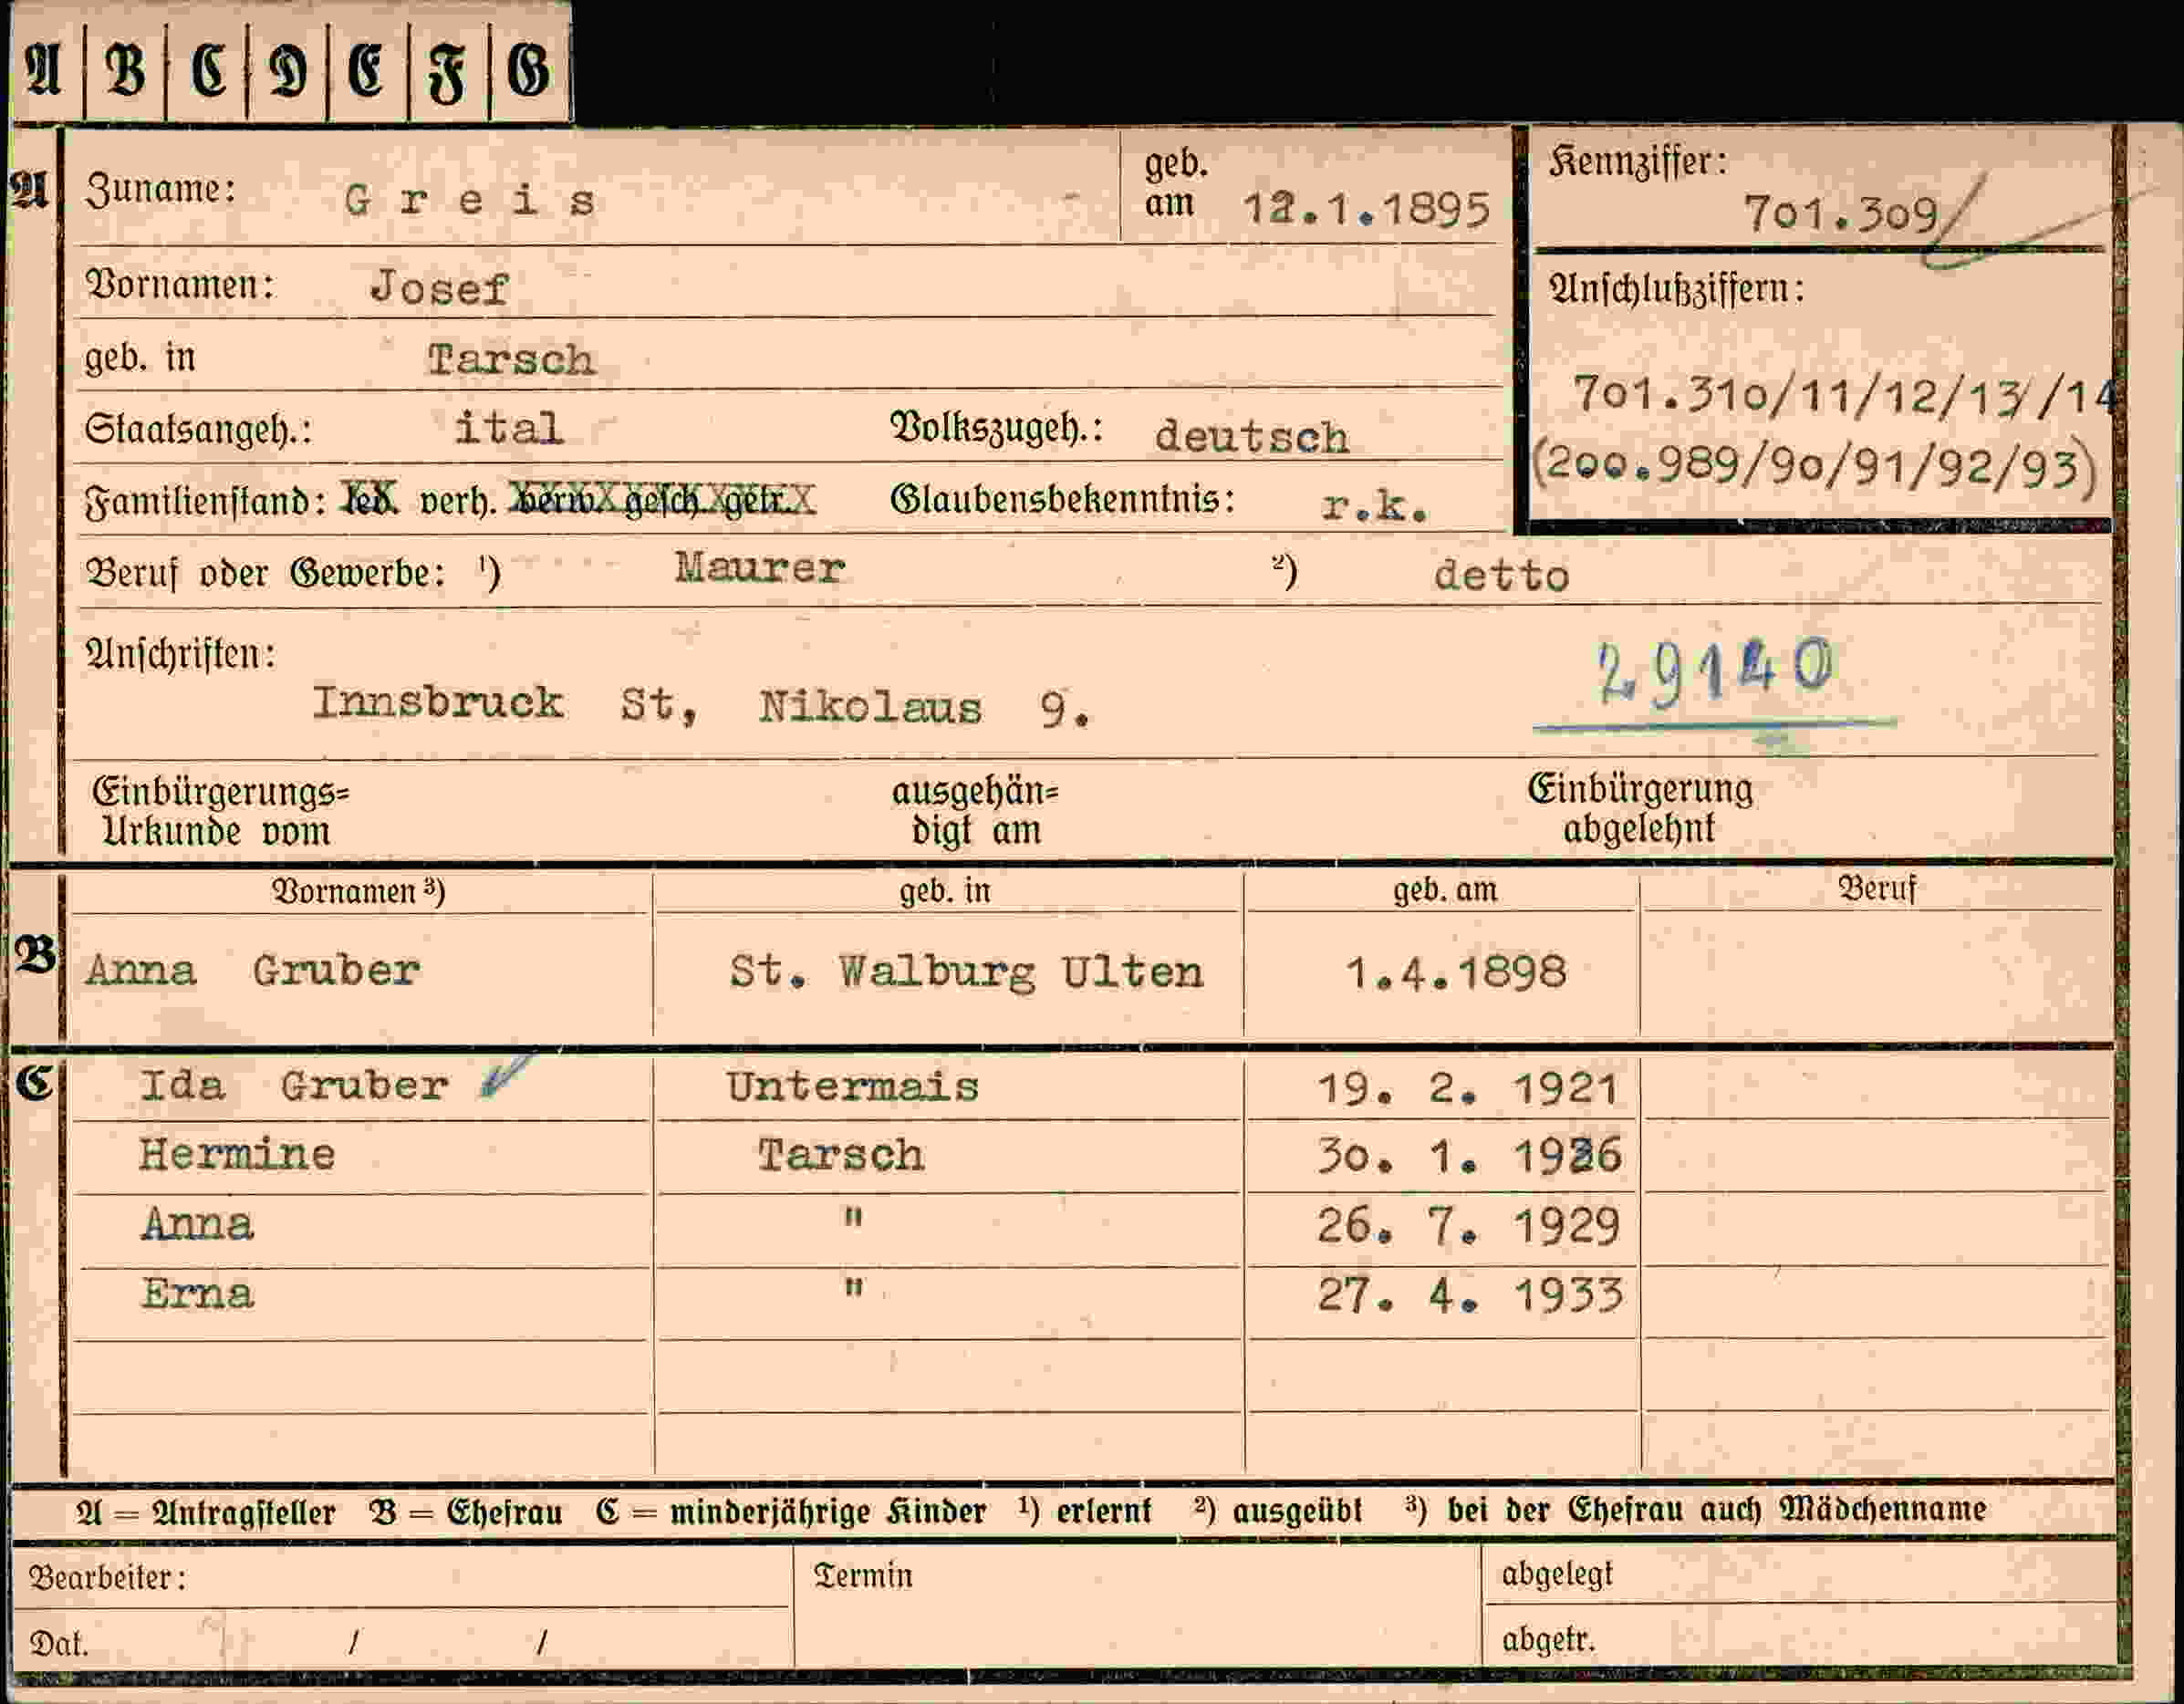Click the child name 'Hermine'
2184x1704 pixels.
(237, 1155)
